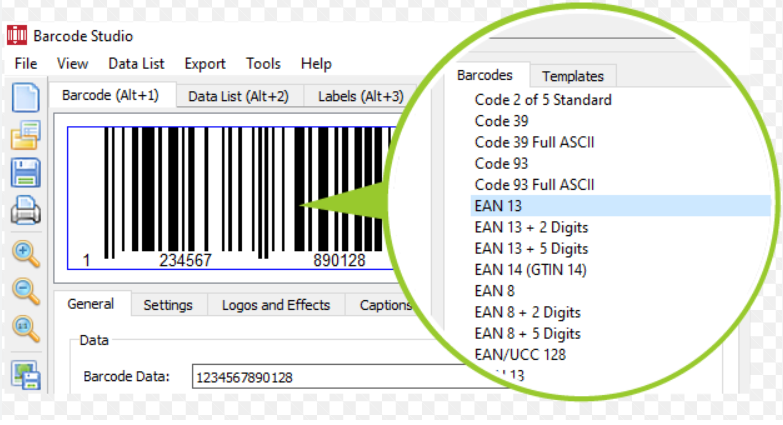Select the Barcodes tab in side panel

tap(485, 75)
